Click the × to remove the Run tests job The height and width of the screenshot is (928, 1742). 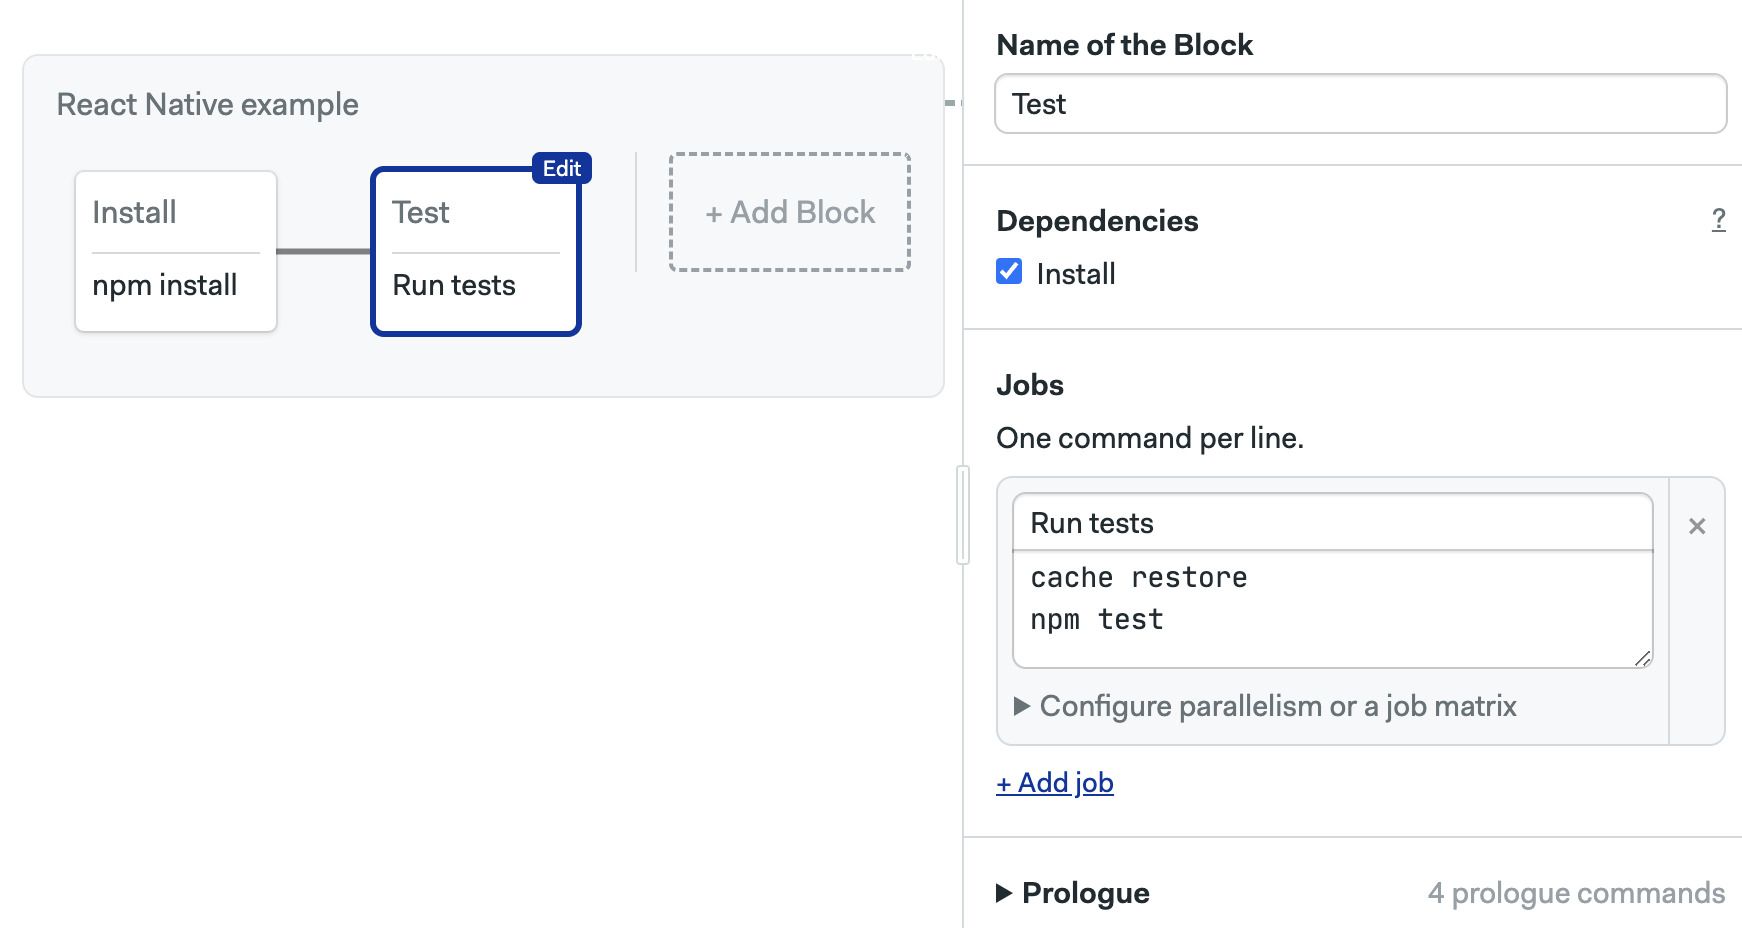pyautogui.click(x=1697, y=525)
